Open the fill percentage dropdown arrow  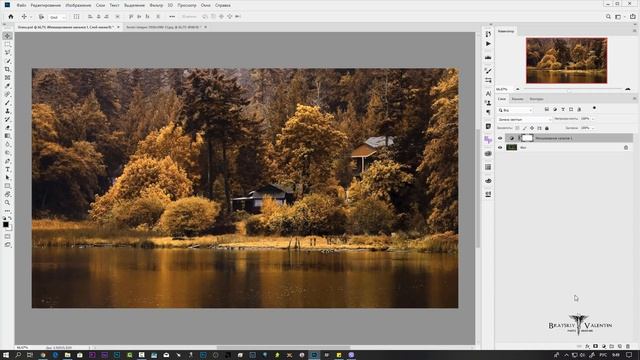[x=593, y=128]
